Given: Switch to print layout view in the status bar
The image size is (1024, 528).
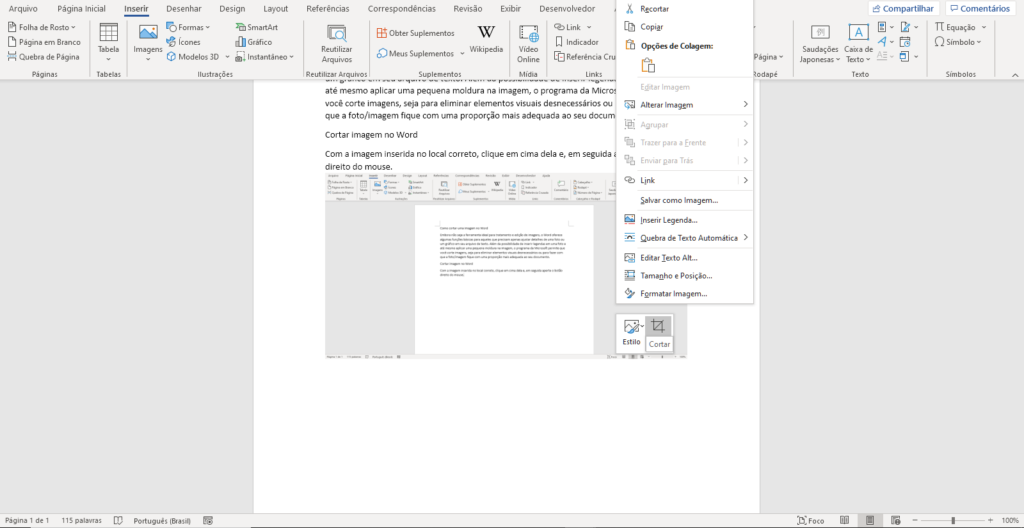Looking at the screenshot, I should (x=869, y=521).
